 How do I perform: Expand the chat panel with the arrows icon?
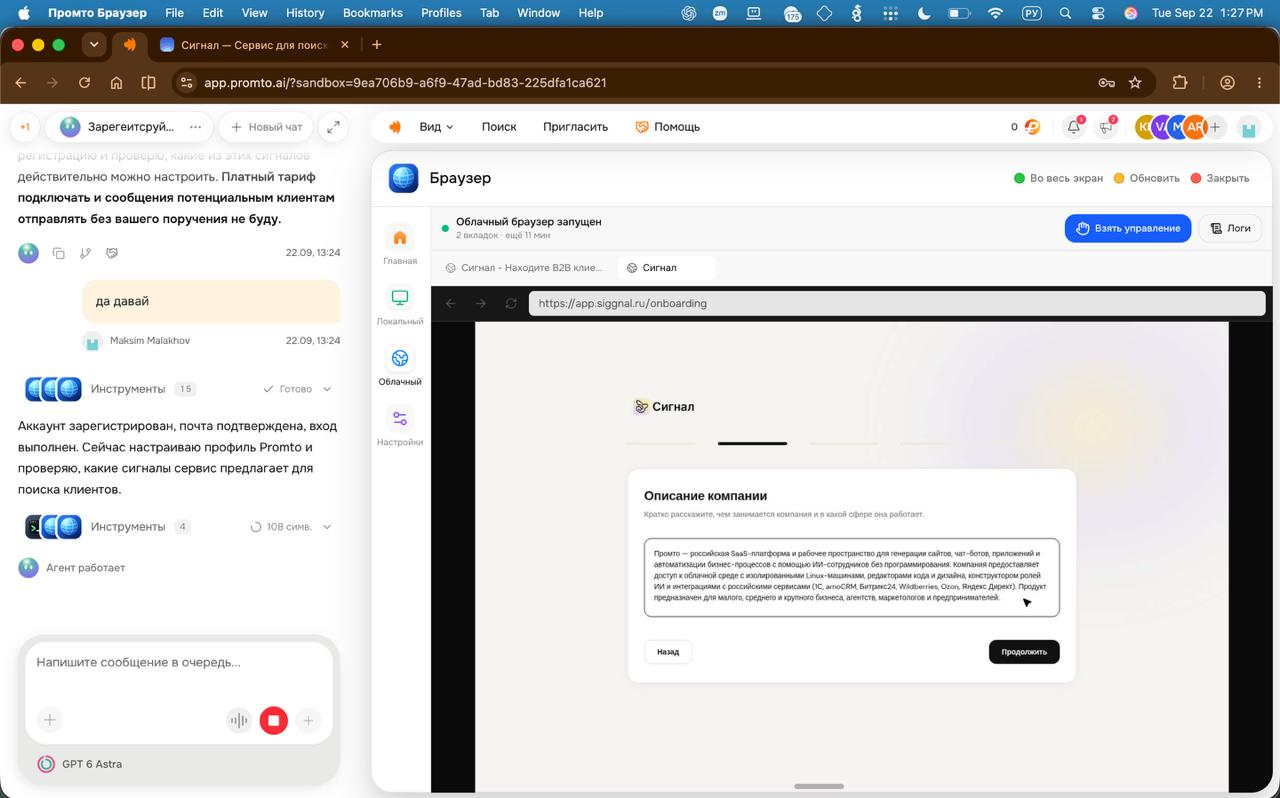point(333,127)
